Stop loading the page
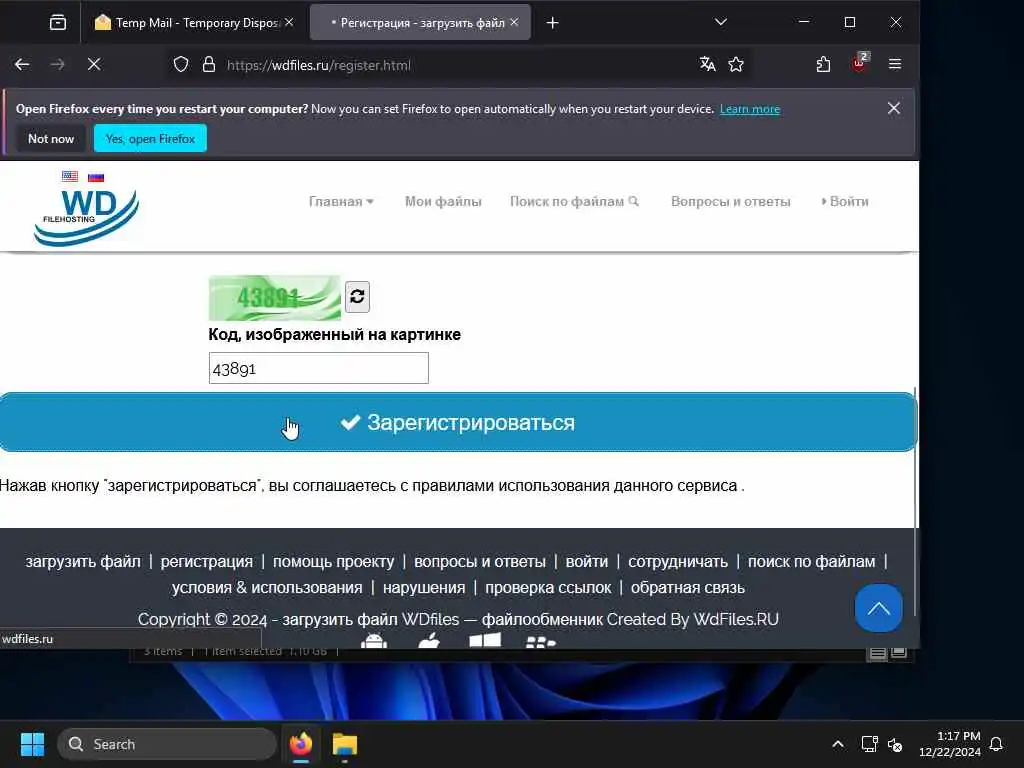Screen dimensions: 1024x768 click(x=94, y=64)
